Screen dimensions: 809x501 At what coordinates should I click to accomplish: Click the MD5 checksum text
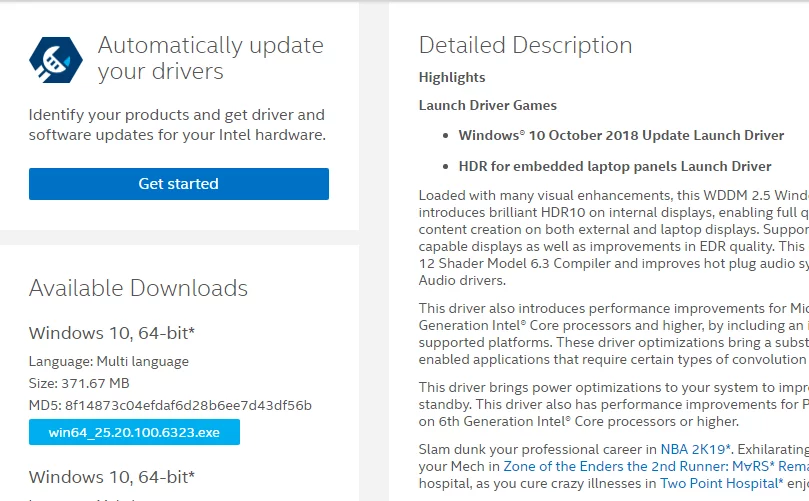pyautogui.click(x=170, y=406)
